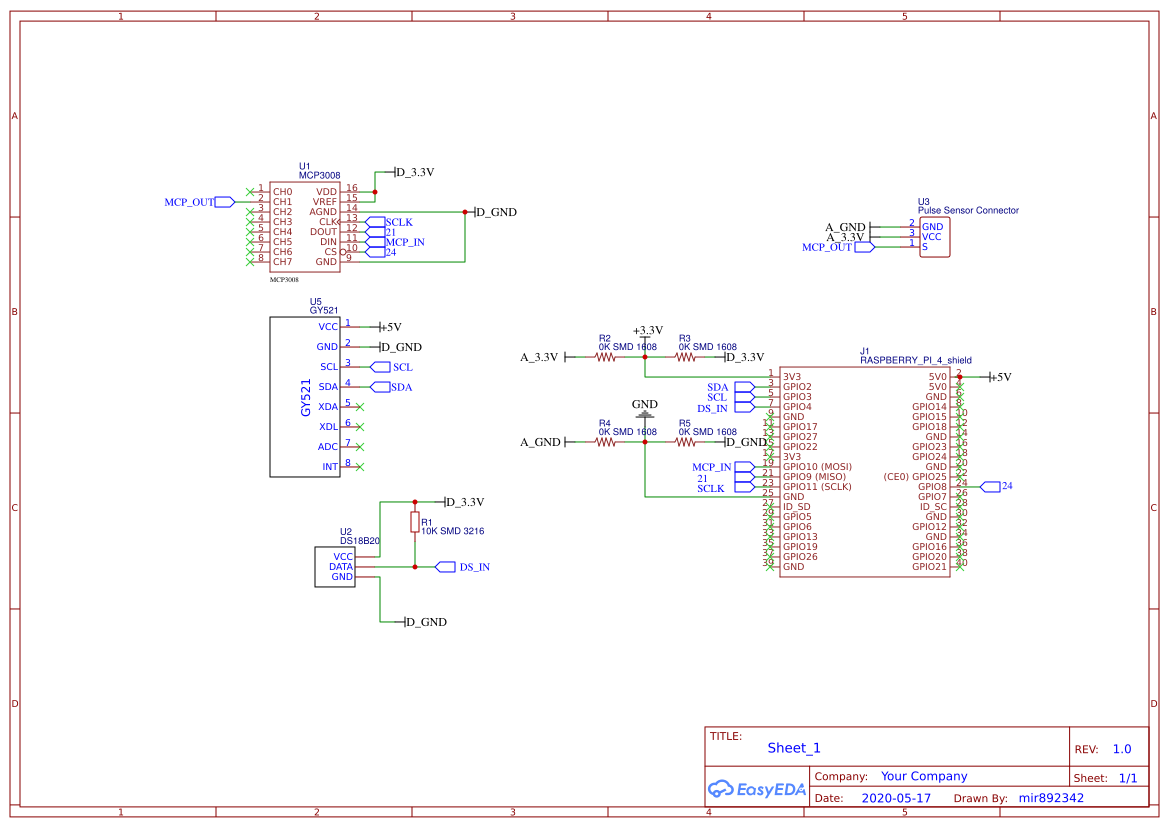The width and height of the screenshot is (1169, 827).
Task: Select the R4 0K resistor symbol
Action: pos(605,442)
